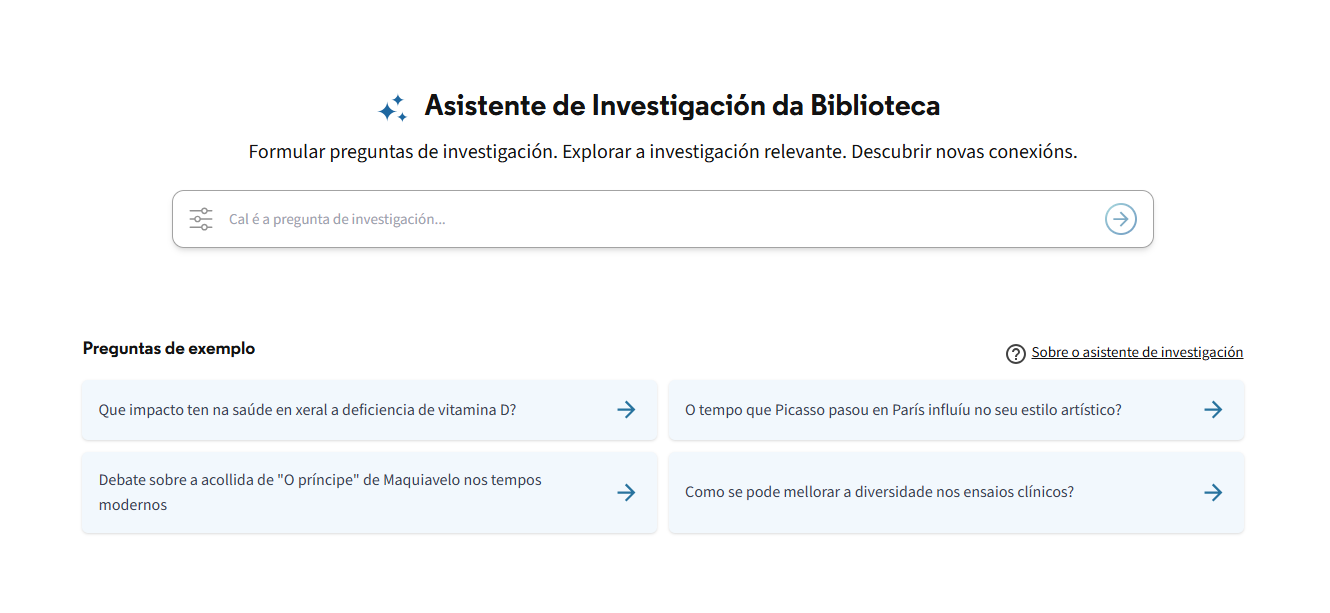The image size is (1330, 613).
Task: Click the sparkle icon beside the page title
Action: click(x=392, y=108)
